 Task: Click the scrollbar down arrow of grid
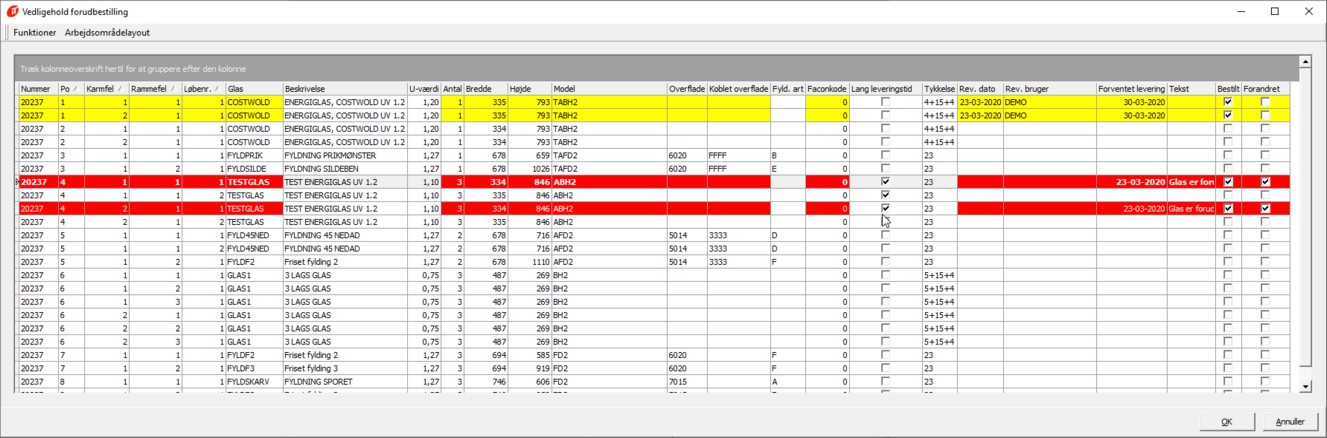[x=1305, y=387]
